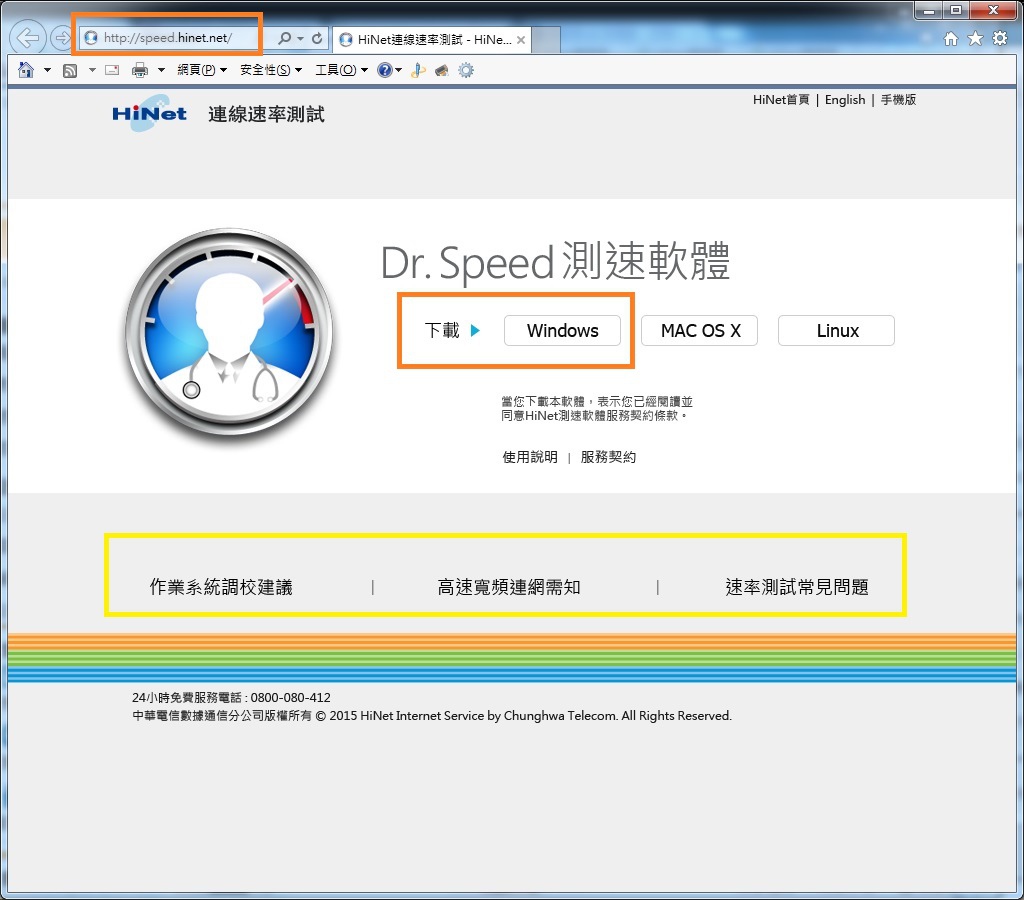Click the blue Help question mark icon
Viewport: 1024px width, 900px height.
[x=385, y=70]
